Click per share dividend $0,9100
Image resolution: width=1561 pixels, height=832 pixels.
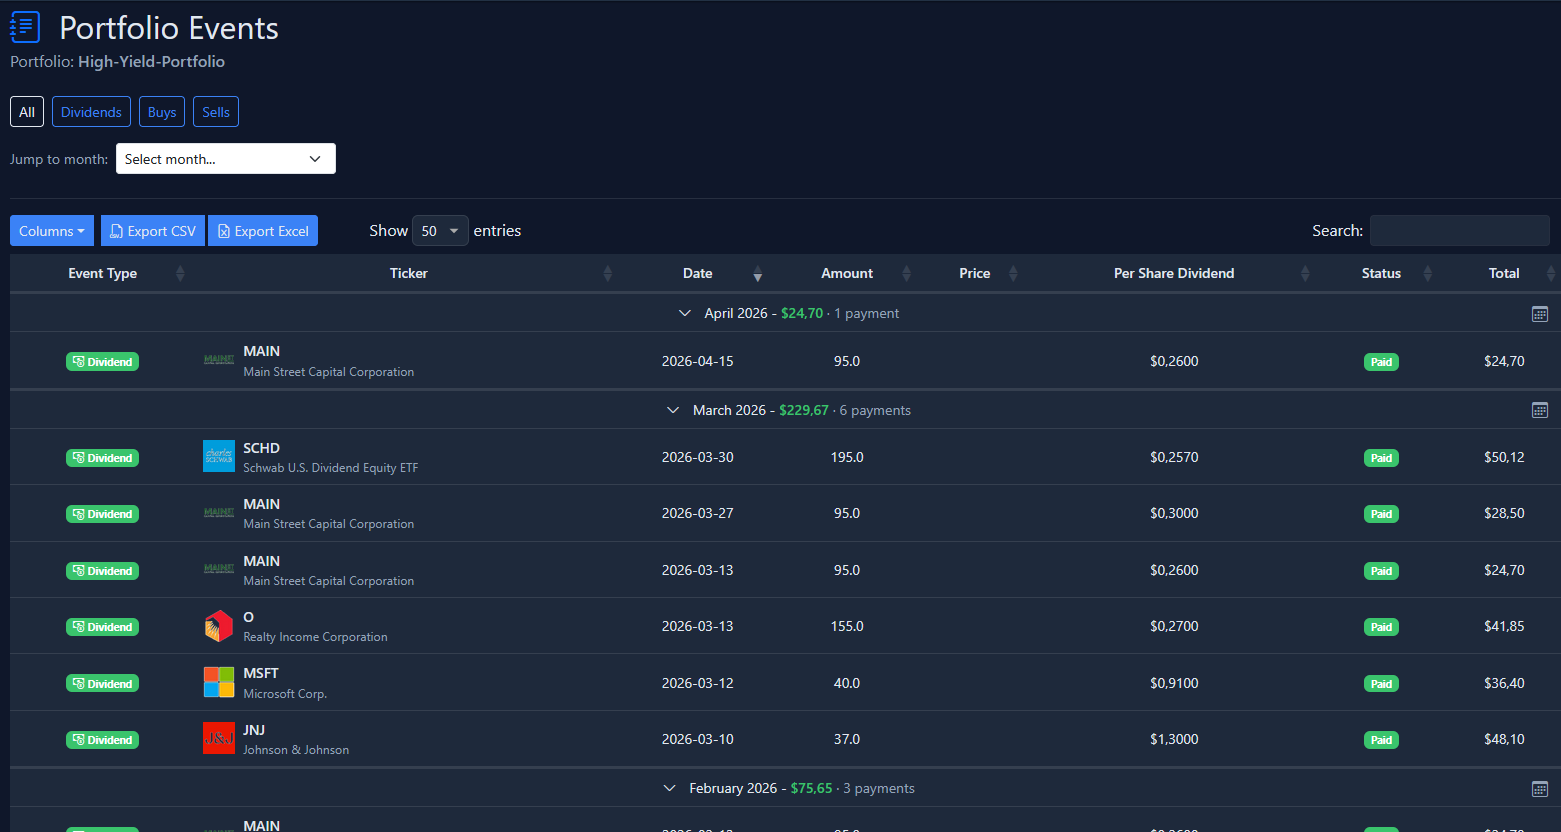point(1174,683)
